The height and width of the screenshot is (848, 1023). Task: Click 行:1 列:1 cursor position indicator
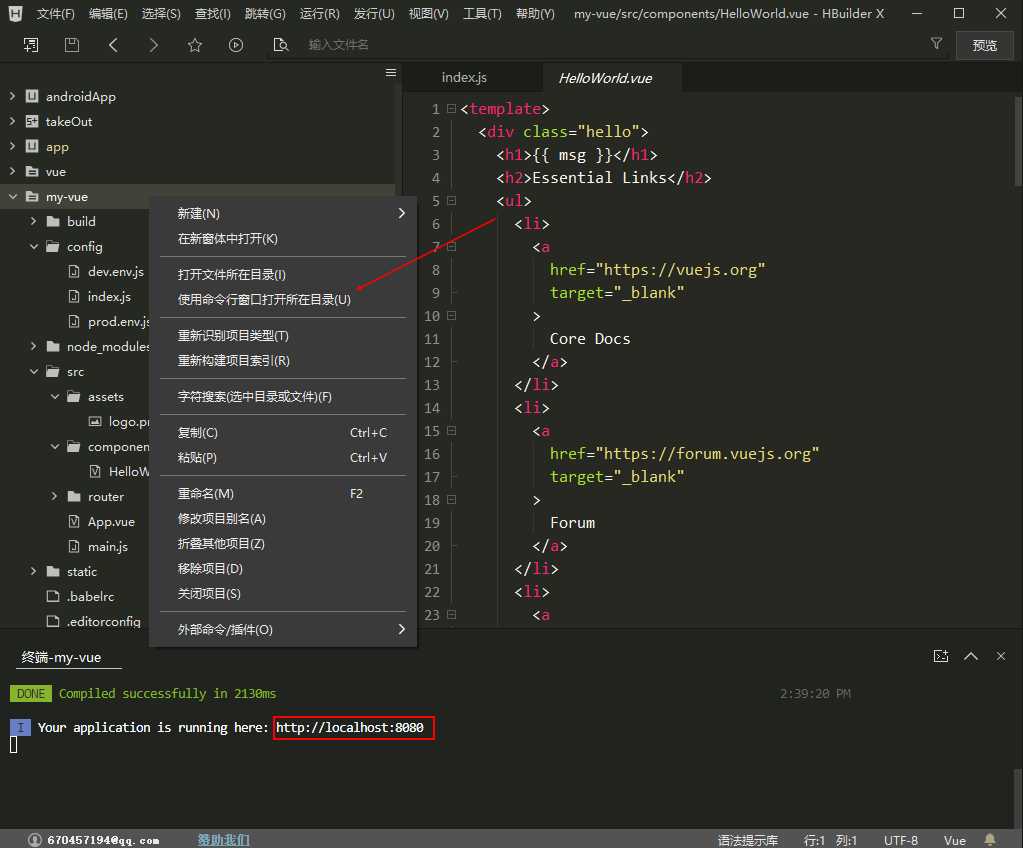[830, 840]
